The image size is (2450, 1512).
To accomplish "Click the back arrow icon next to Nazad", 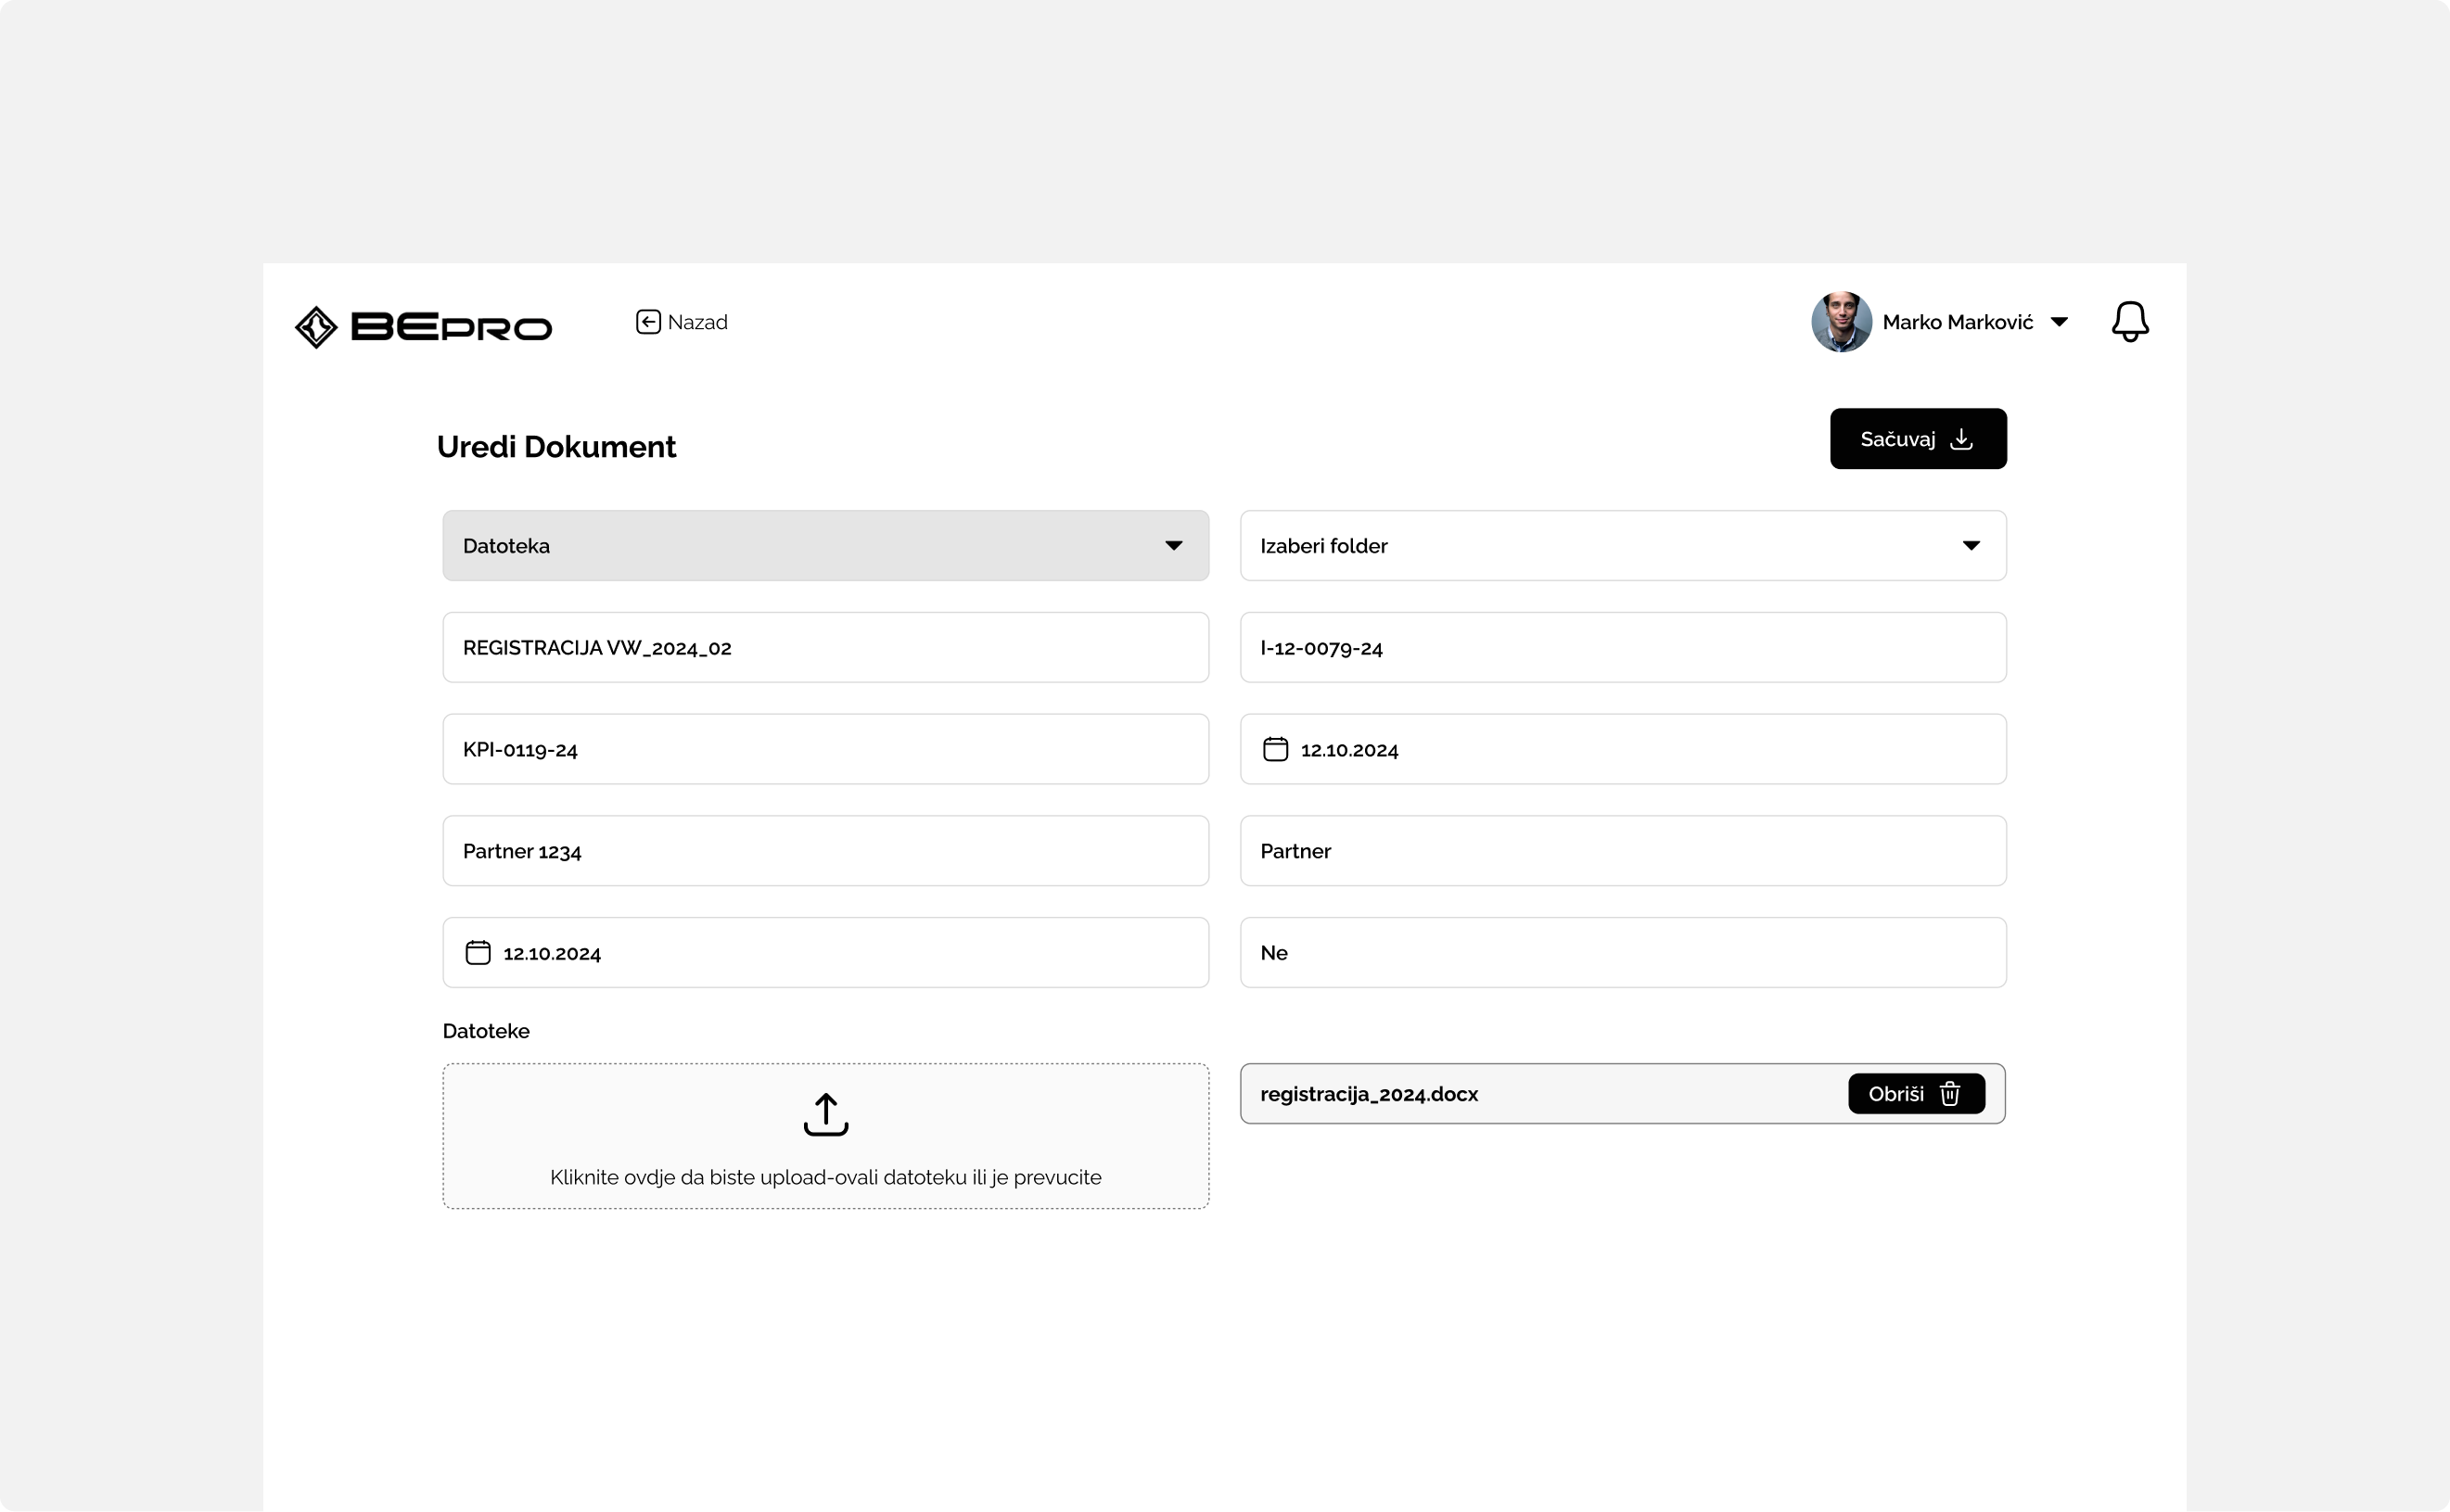I will (648, 322).
